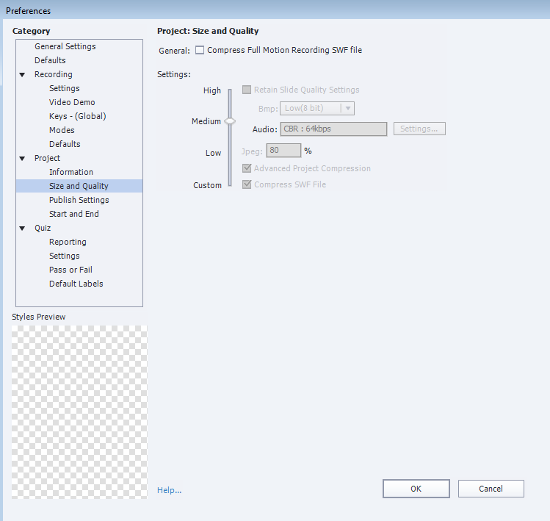The height and width of the screenshot is (521, 550).
Task: Select Keys - (Global) item
Action: (78, 116)
